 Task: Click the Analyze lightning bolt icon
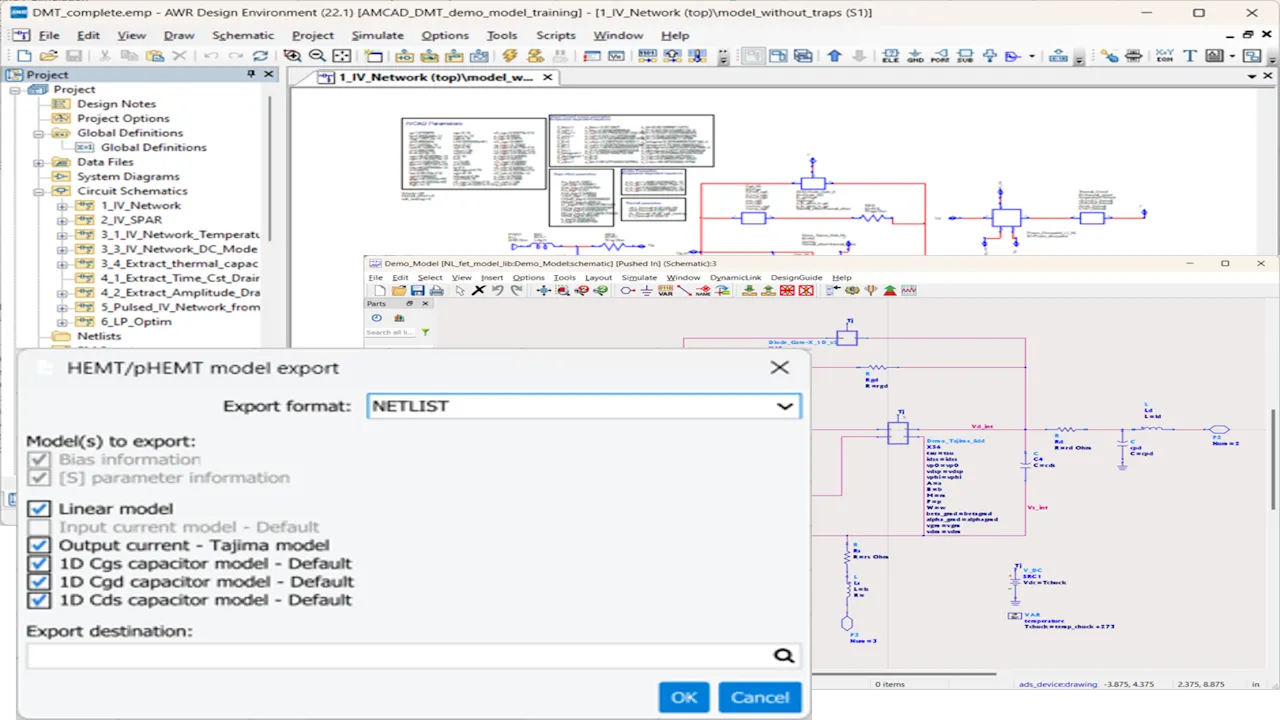pos(510,57)
